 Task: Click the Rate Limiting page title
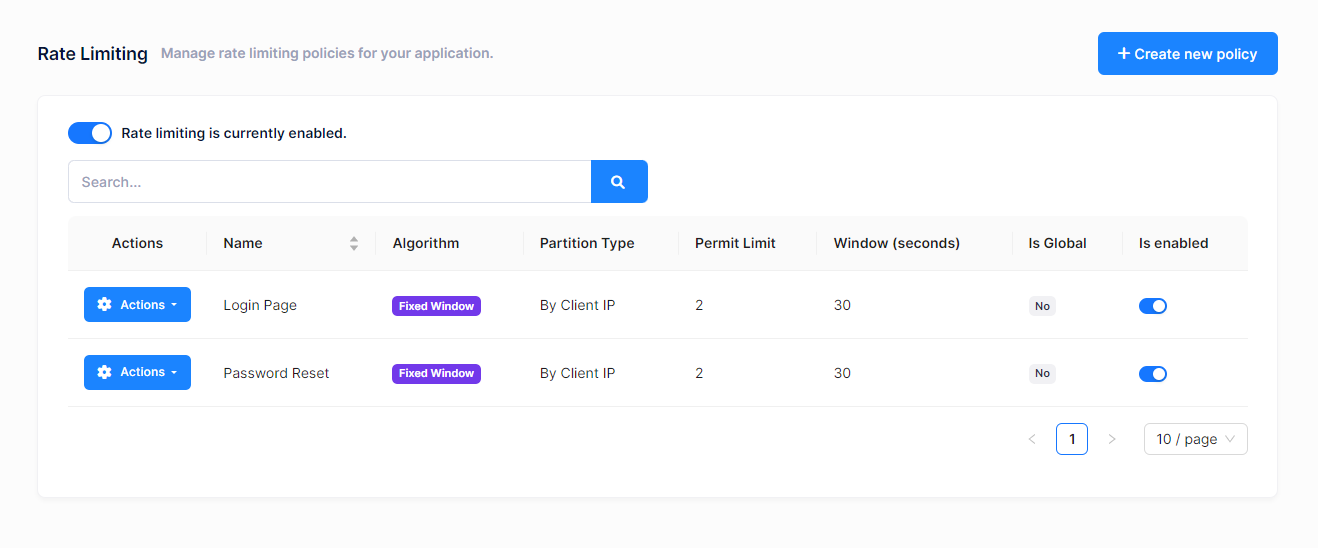[93, 54]
